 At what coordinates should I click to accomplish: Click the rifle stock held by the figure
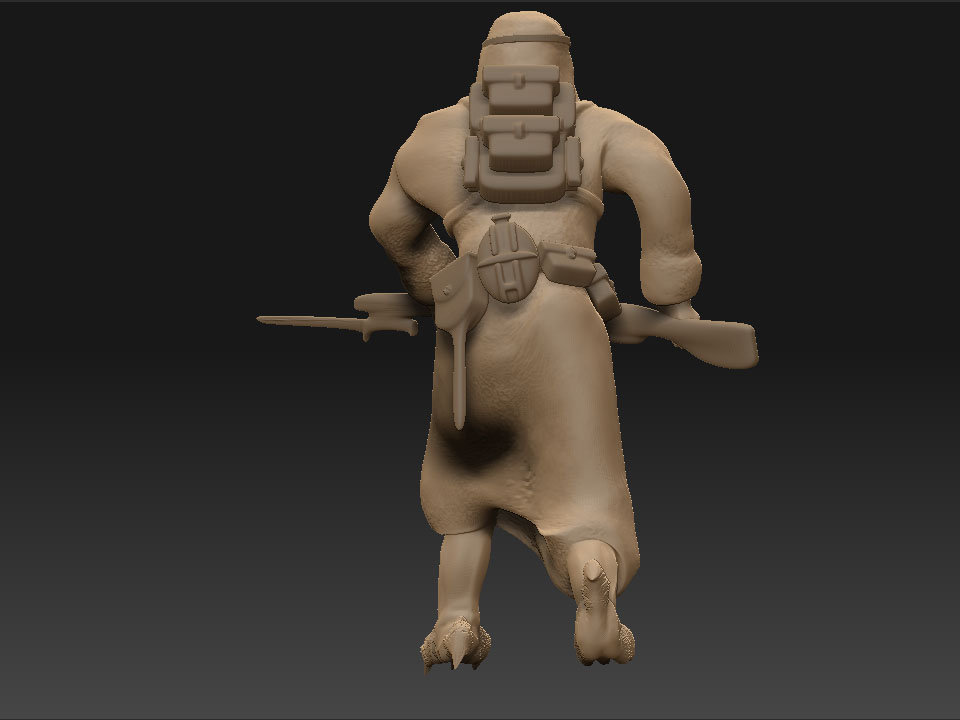click(x=710, y=341)
